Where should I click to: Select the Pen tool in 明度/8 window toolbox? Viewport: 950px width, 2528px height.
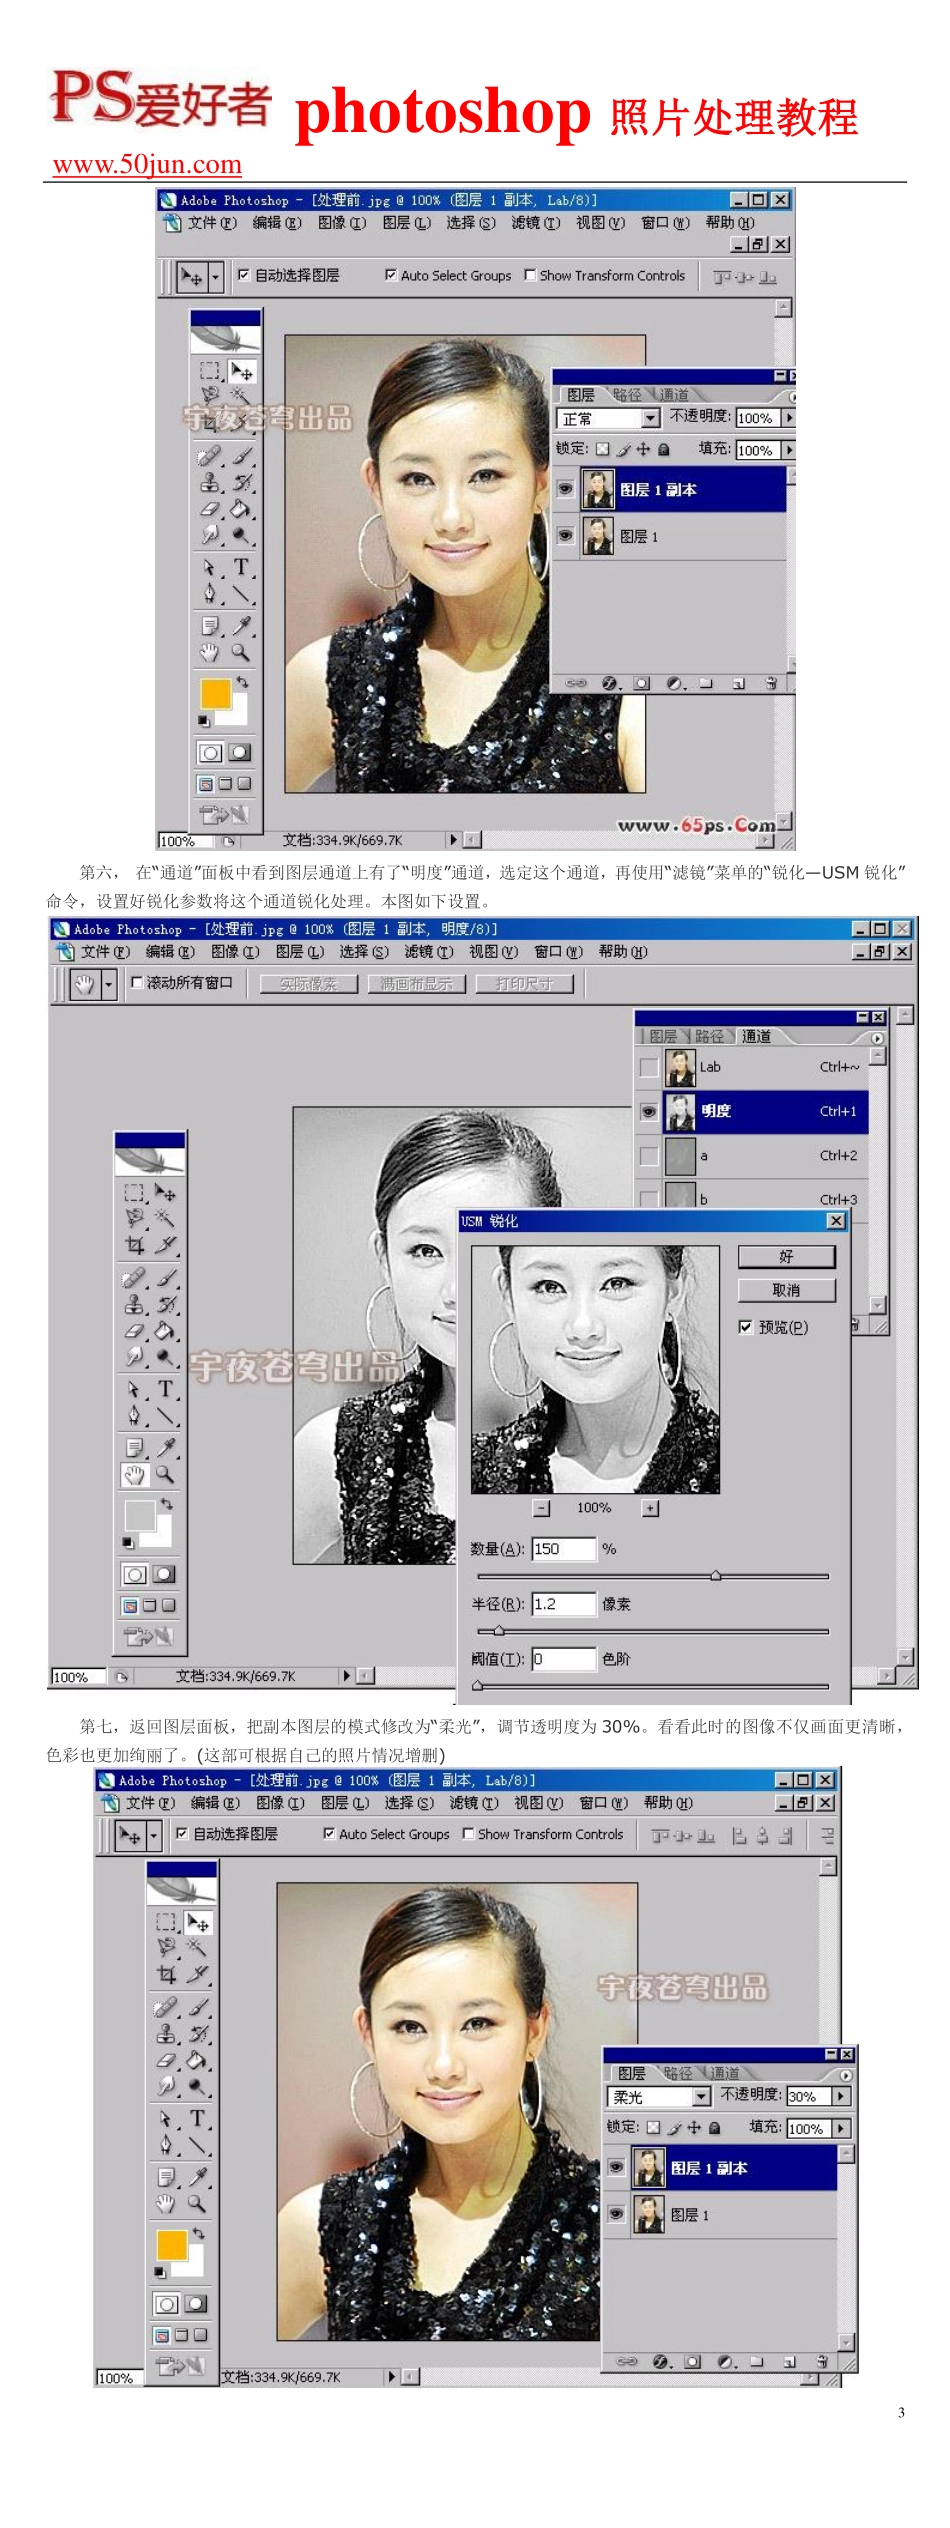point(134,1415)
